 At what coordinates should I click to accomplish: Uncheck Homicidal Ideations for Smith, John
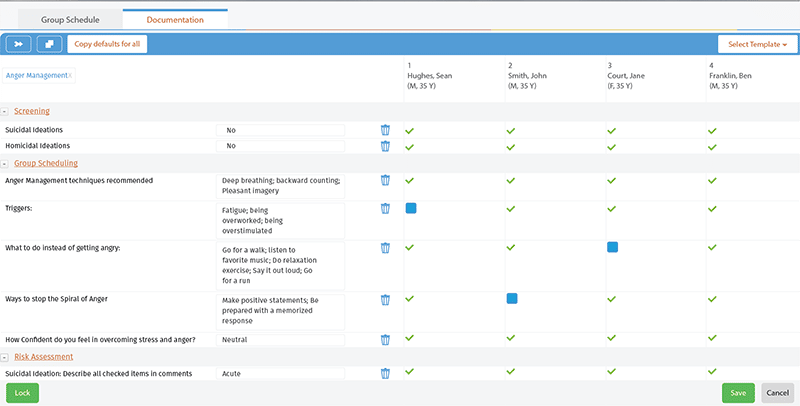[511, 147]
